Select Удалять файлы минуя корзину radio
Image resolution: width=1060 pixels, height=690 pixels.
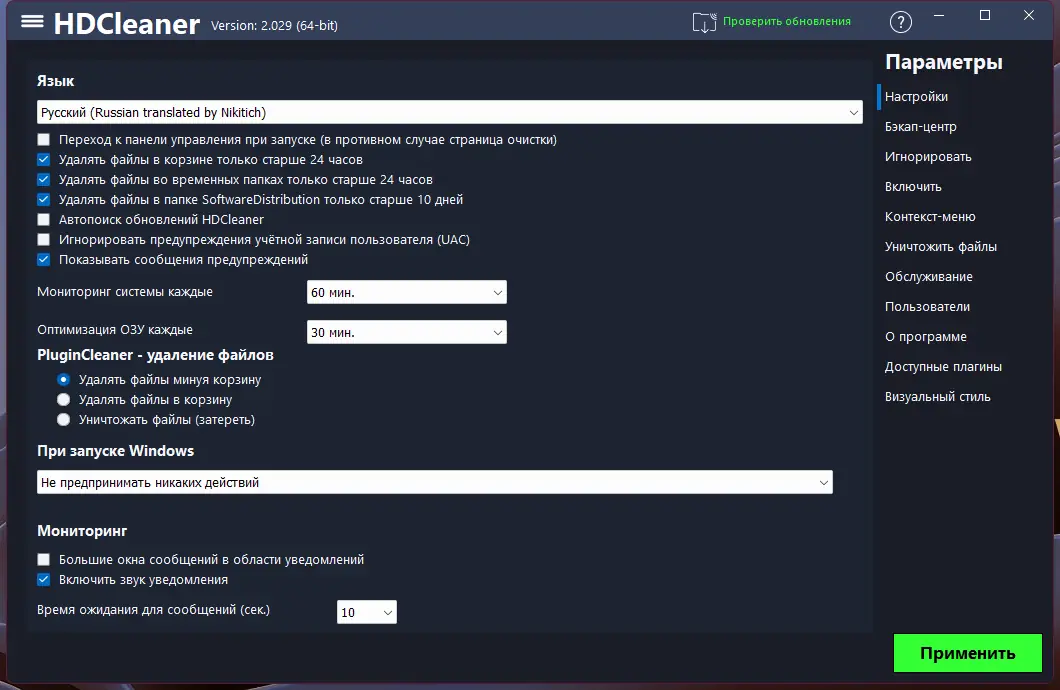pyautogui.click(x=64, y=380)
